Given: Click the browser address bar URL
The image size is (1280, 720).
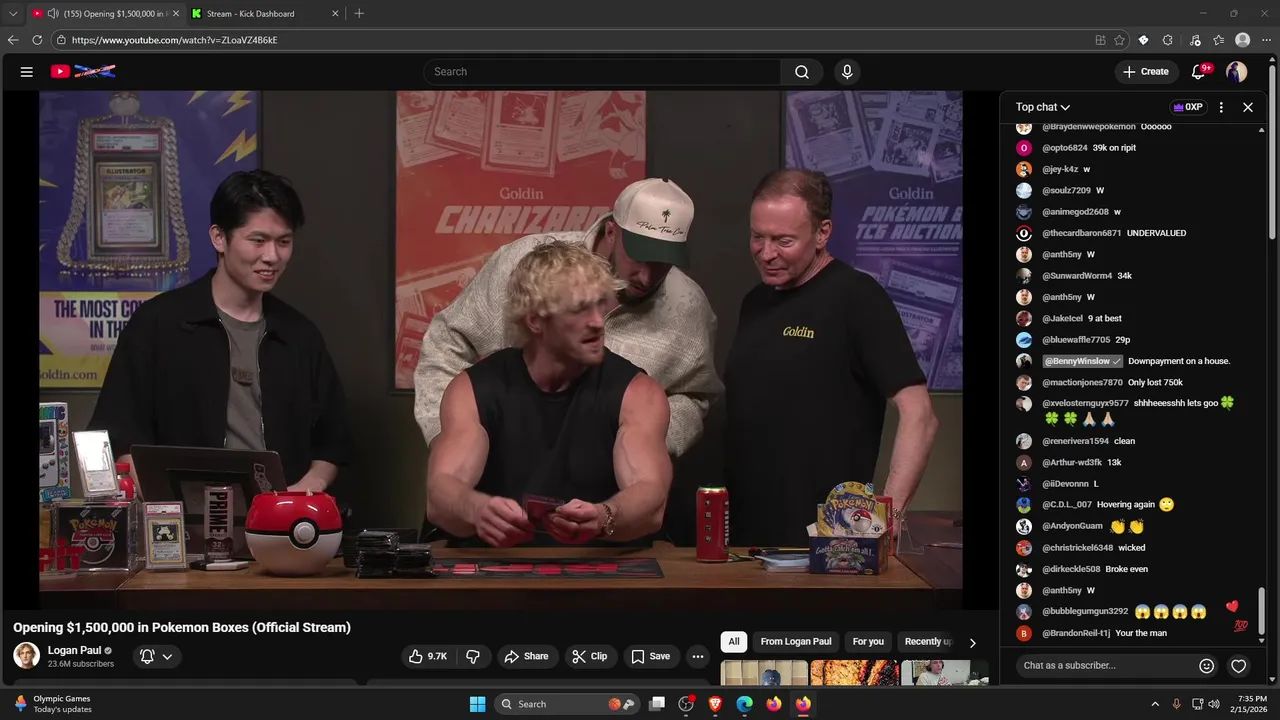Looking at the screenshot, I should (174, 40).
